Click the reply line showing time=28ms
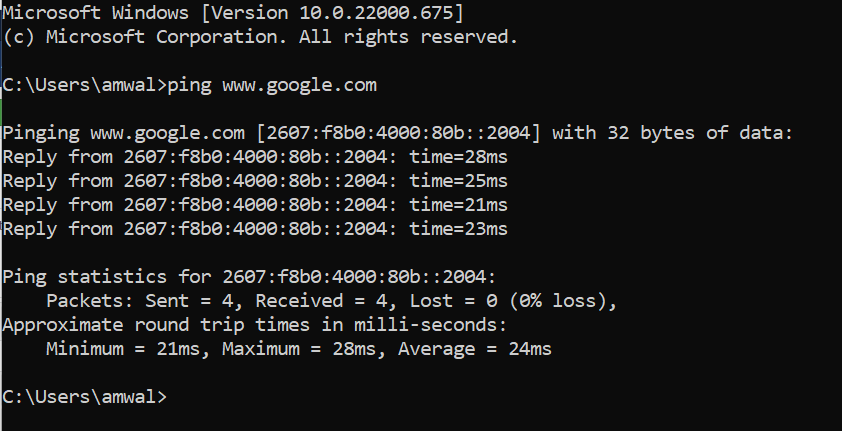 pyautogui.click(x=255, y=157)
